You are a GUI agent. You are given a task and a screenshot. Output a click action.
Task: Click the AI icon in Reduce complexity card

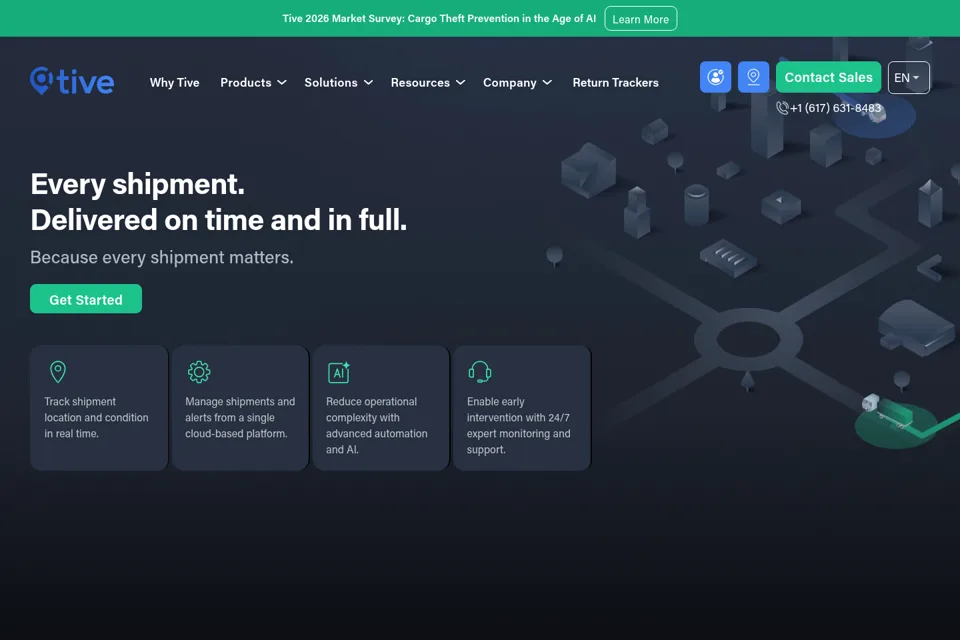339,372
